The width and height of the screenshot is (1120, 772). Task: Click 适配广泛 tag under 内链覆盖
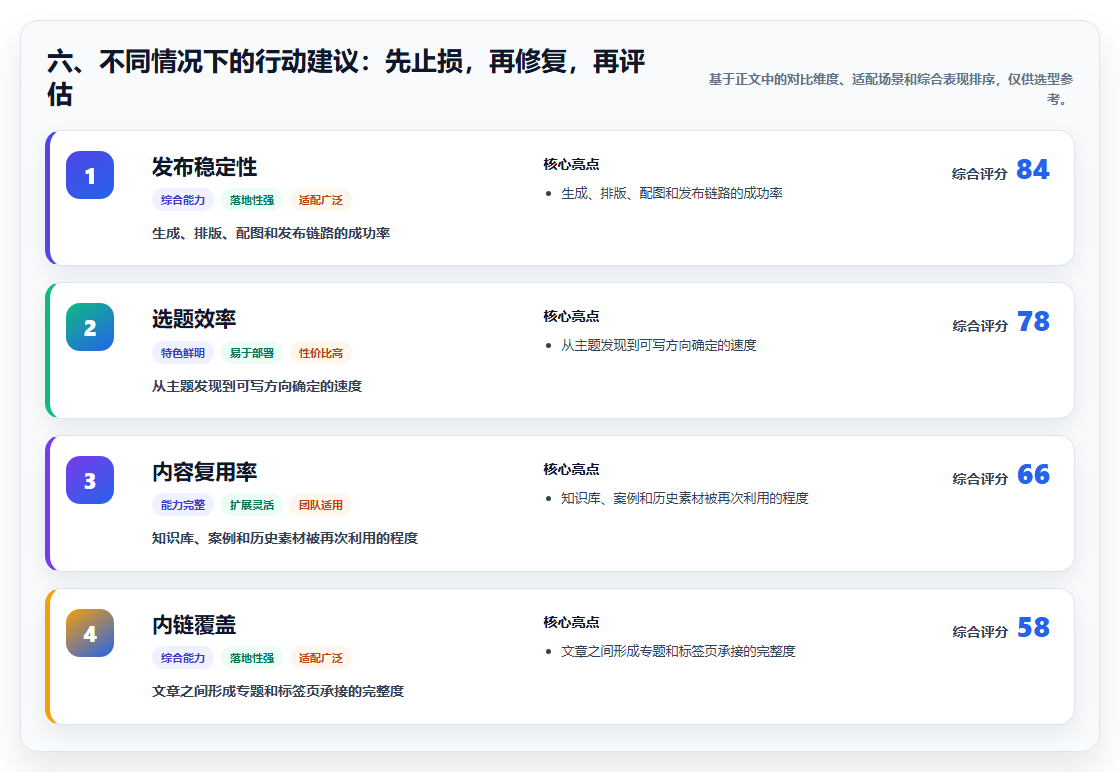(x=321, y=658)
